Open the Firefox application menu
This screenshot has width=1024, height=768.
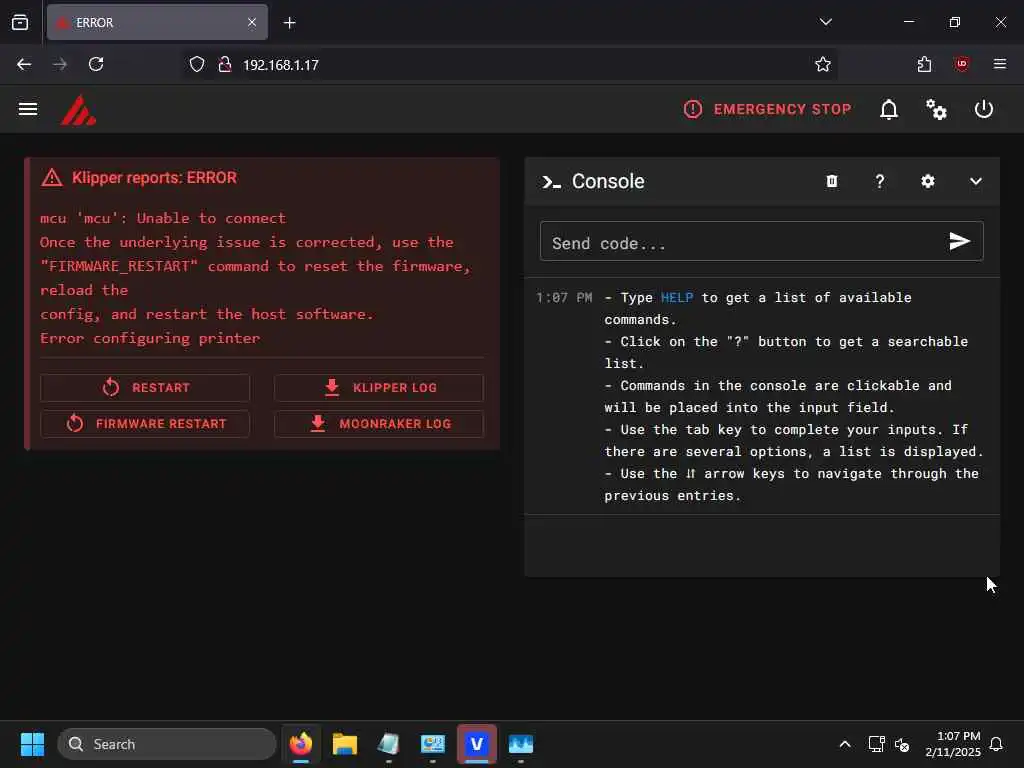[999, 64]
